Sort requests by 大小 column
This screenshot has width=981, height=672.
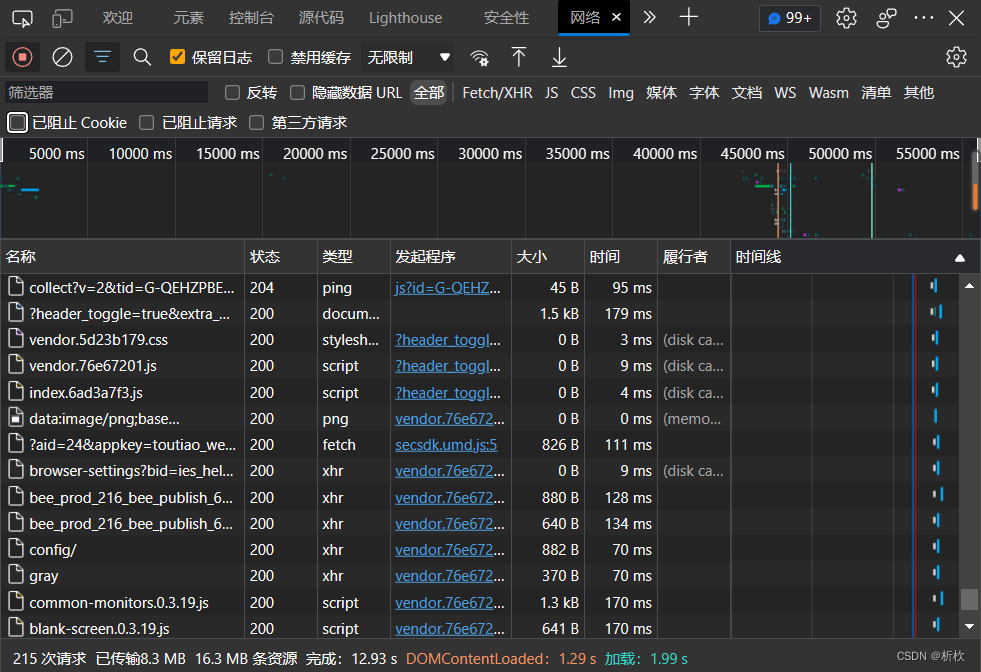pyautogui.click(x=547, y=257)
